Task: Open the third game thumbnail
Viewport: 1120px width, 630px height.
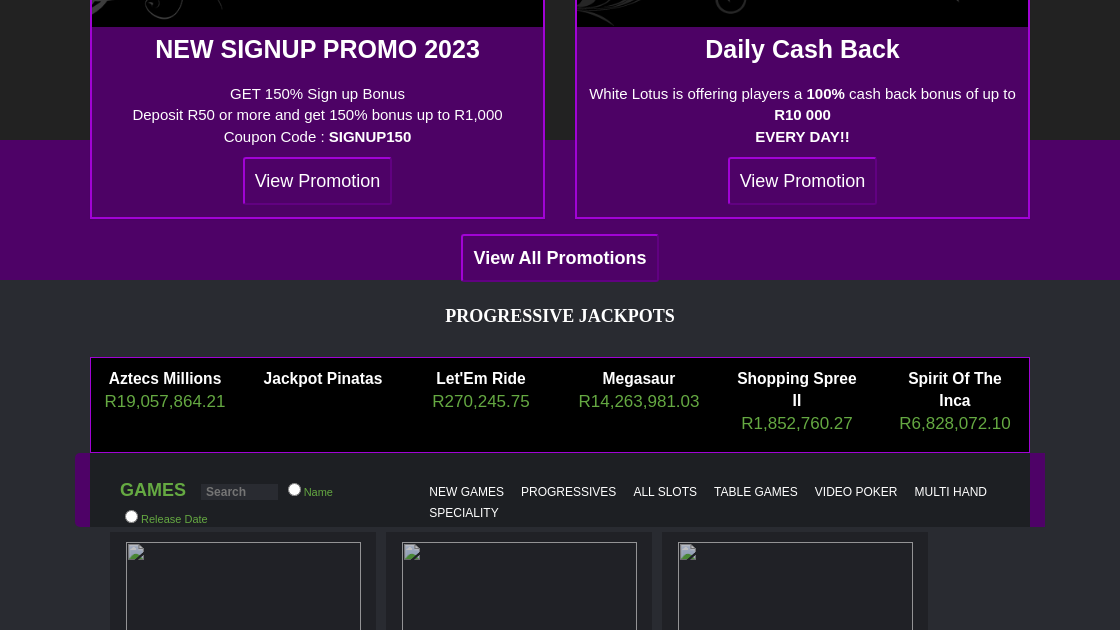Action: 795,585
